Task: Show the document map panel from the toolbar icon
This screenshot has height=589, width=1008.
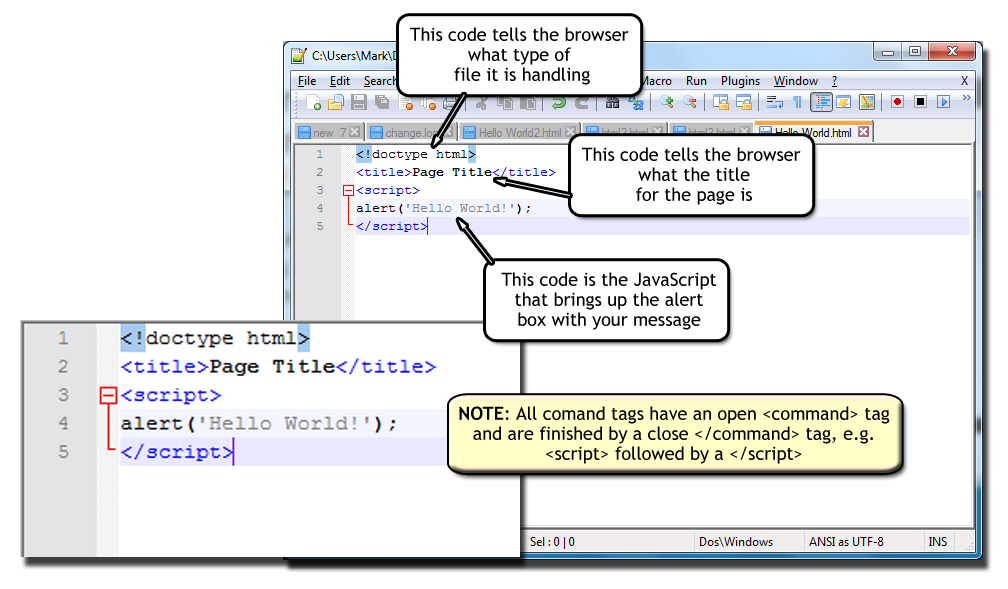Action: [x=867, y=102]
